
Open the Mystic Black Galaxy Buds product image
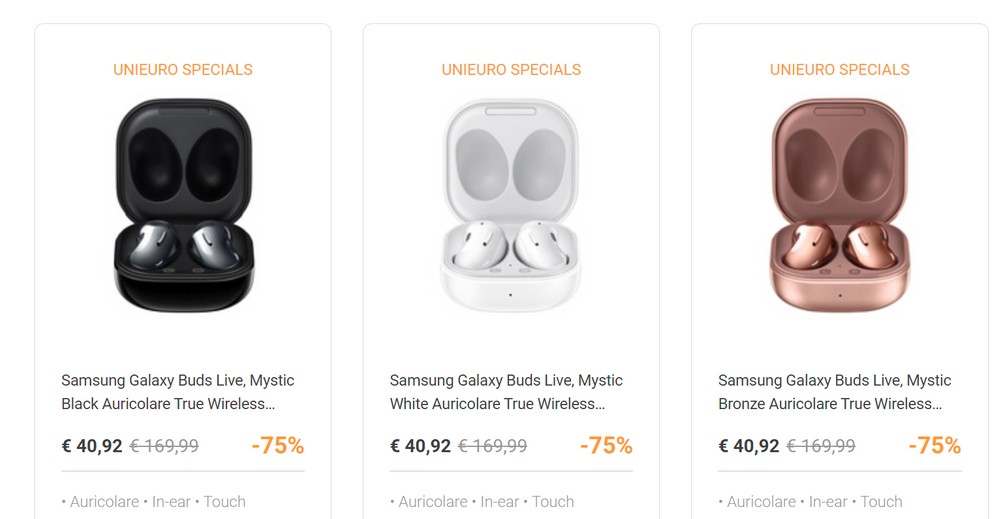click(x=183, y=205)
